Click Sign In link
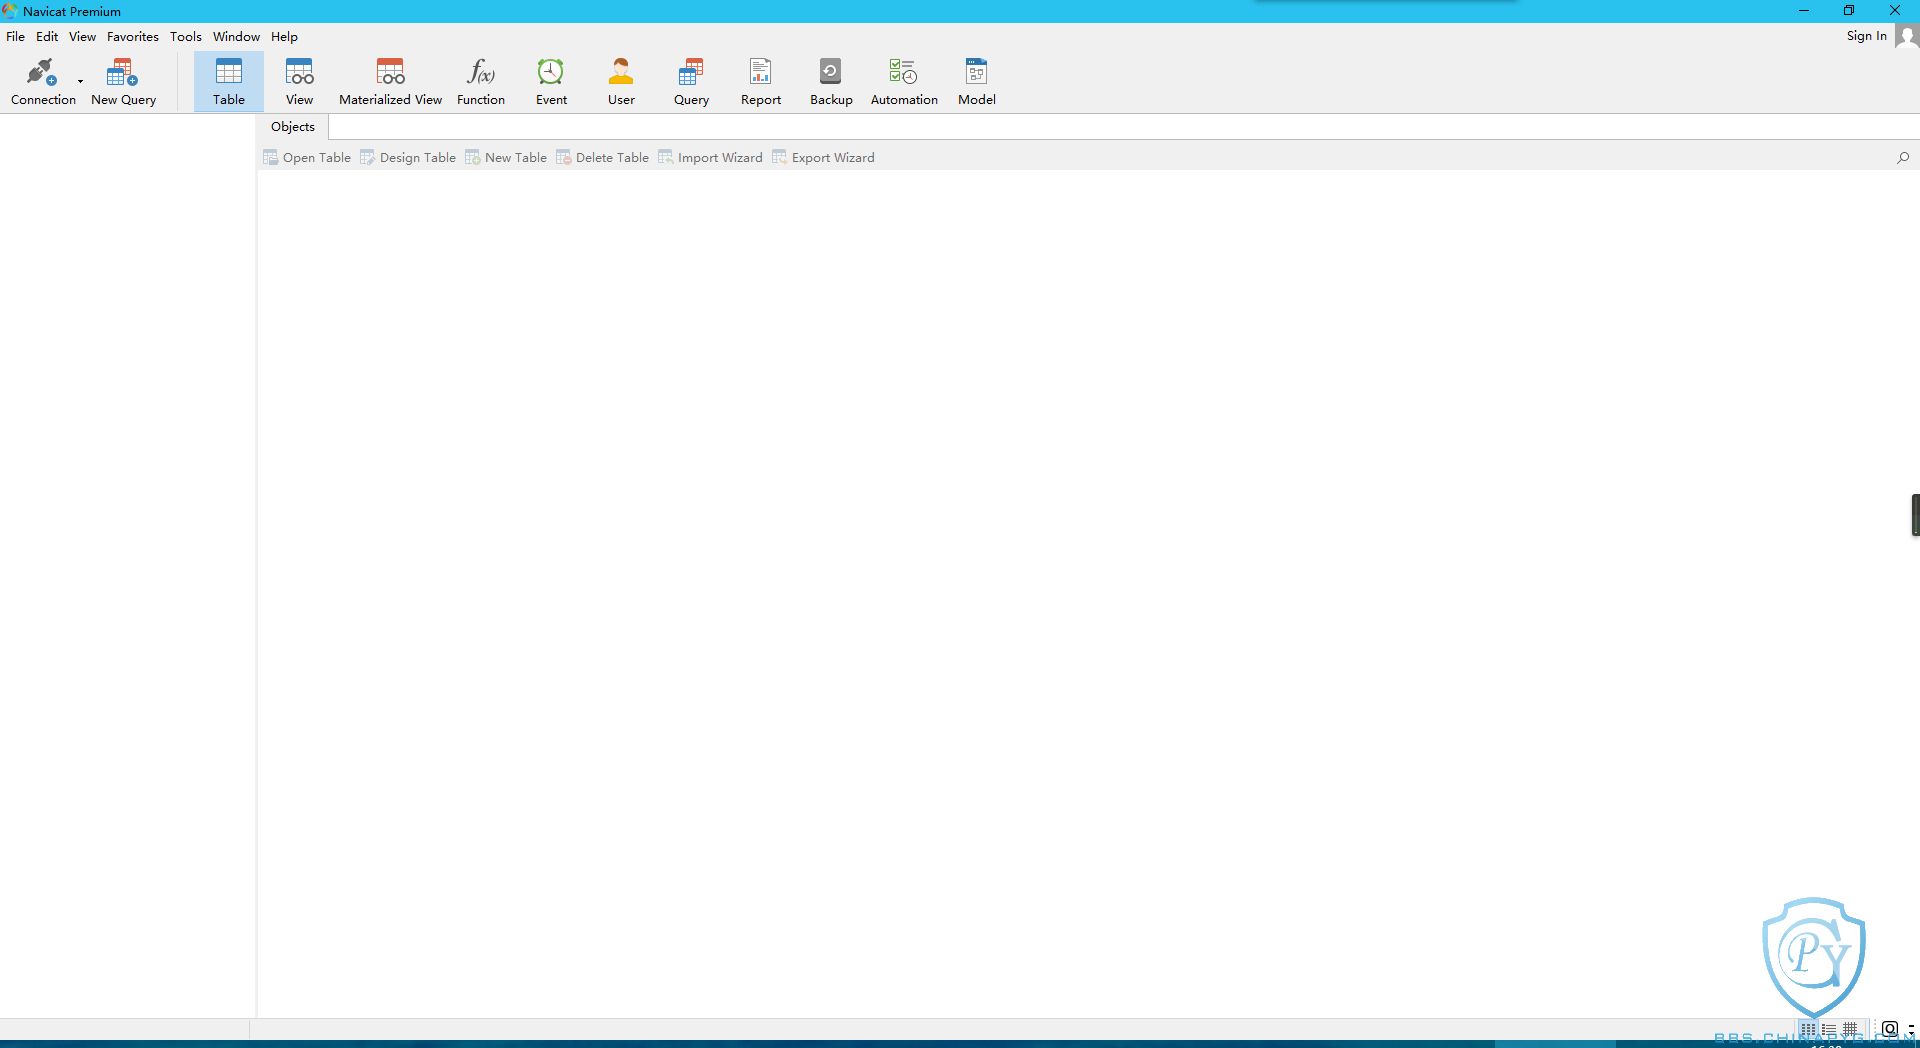The image size is (1920, 1048). (1866, 36)
